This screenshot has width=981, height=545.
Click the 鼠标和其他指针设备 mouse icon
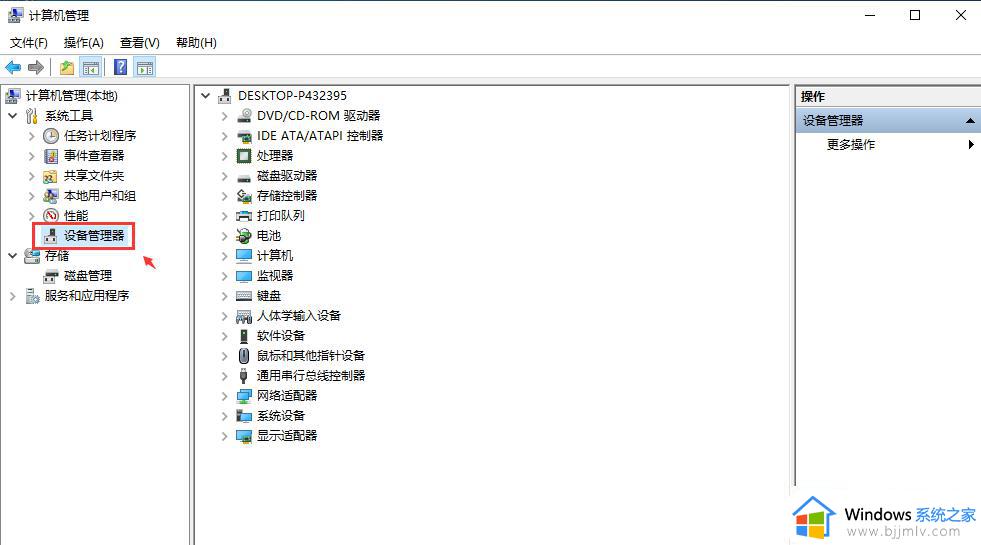(244, 356)
